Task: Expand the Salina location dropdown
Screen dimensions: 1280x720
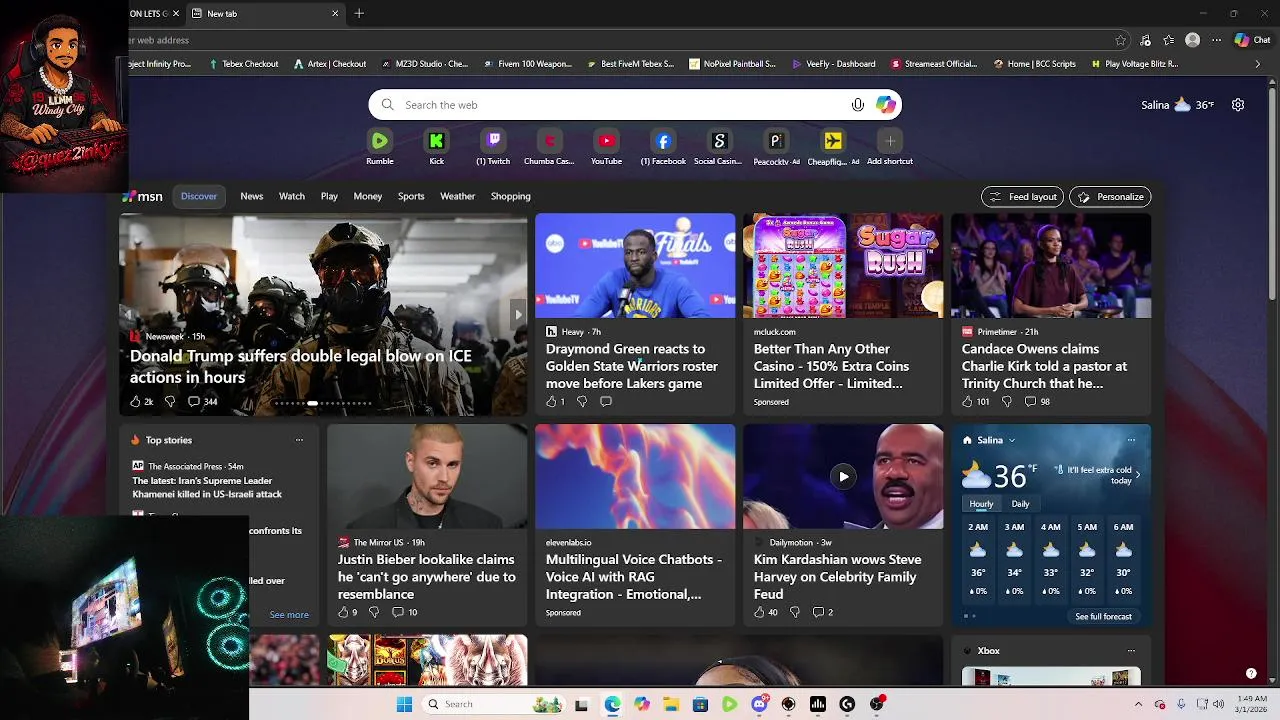Action: click(x=1012, y=440)
